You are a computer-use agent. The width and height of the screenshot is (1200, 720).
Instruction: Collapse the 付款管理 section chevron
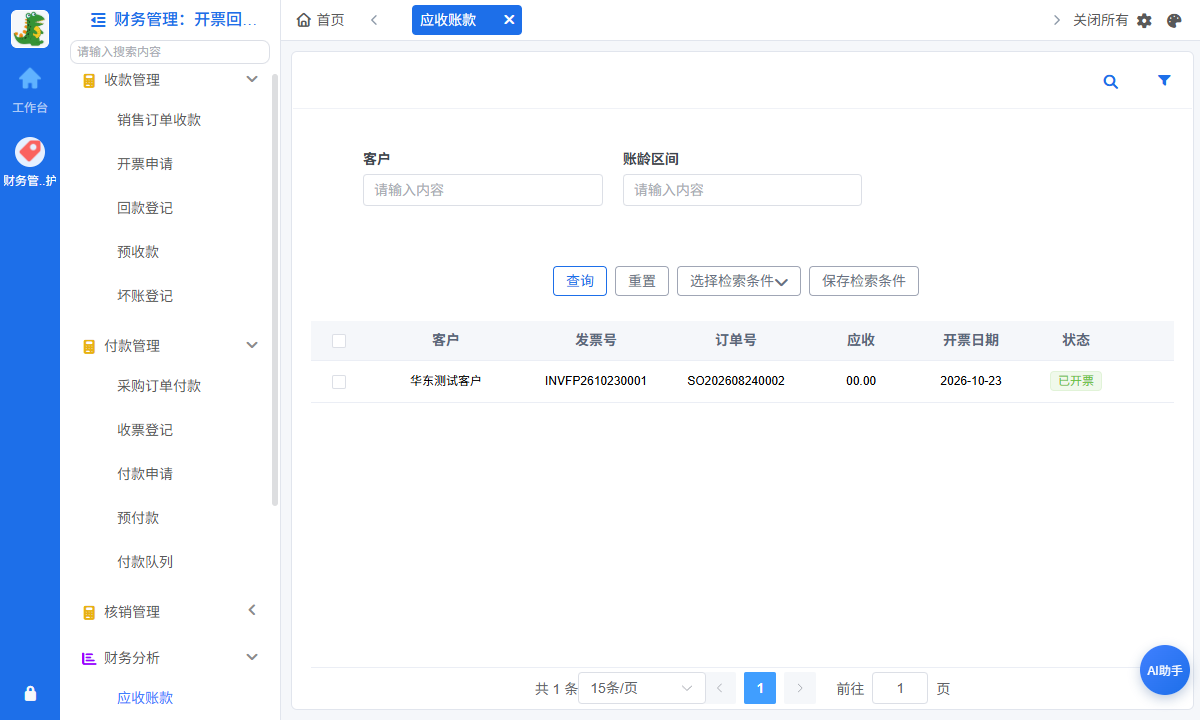(252, 345)
